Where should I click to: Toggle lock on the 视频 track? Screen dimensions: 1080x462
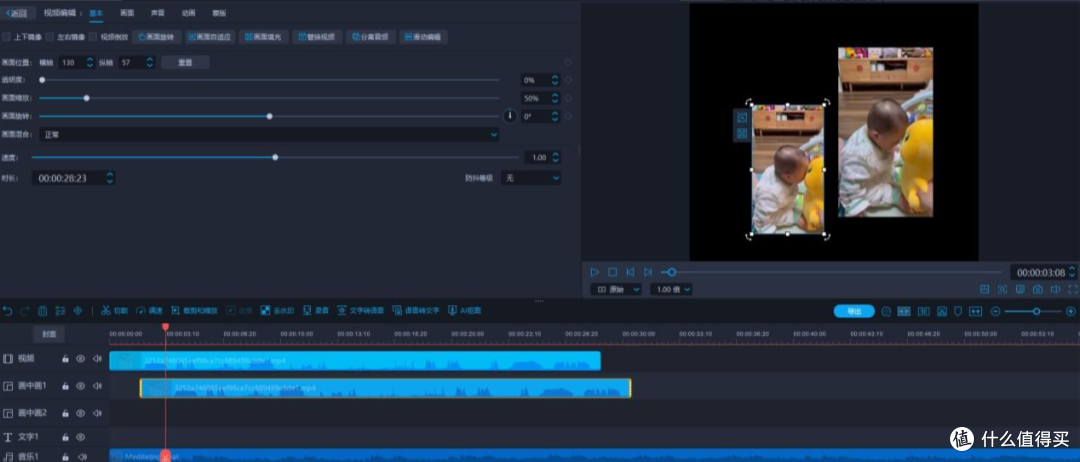click(x=65, y=359)
